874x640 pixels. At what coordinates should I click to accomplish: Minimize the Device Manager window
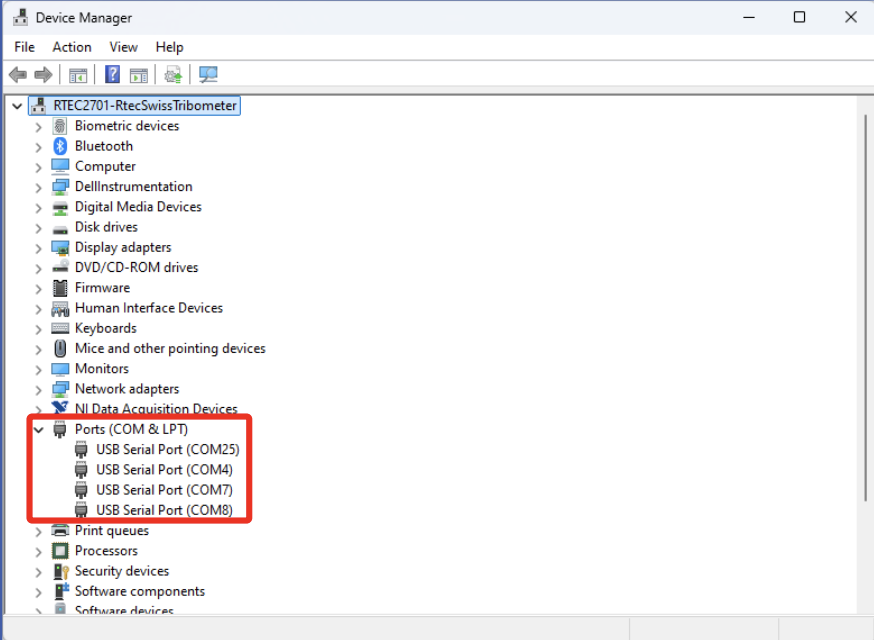coord(749,17)
